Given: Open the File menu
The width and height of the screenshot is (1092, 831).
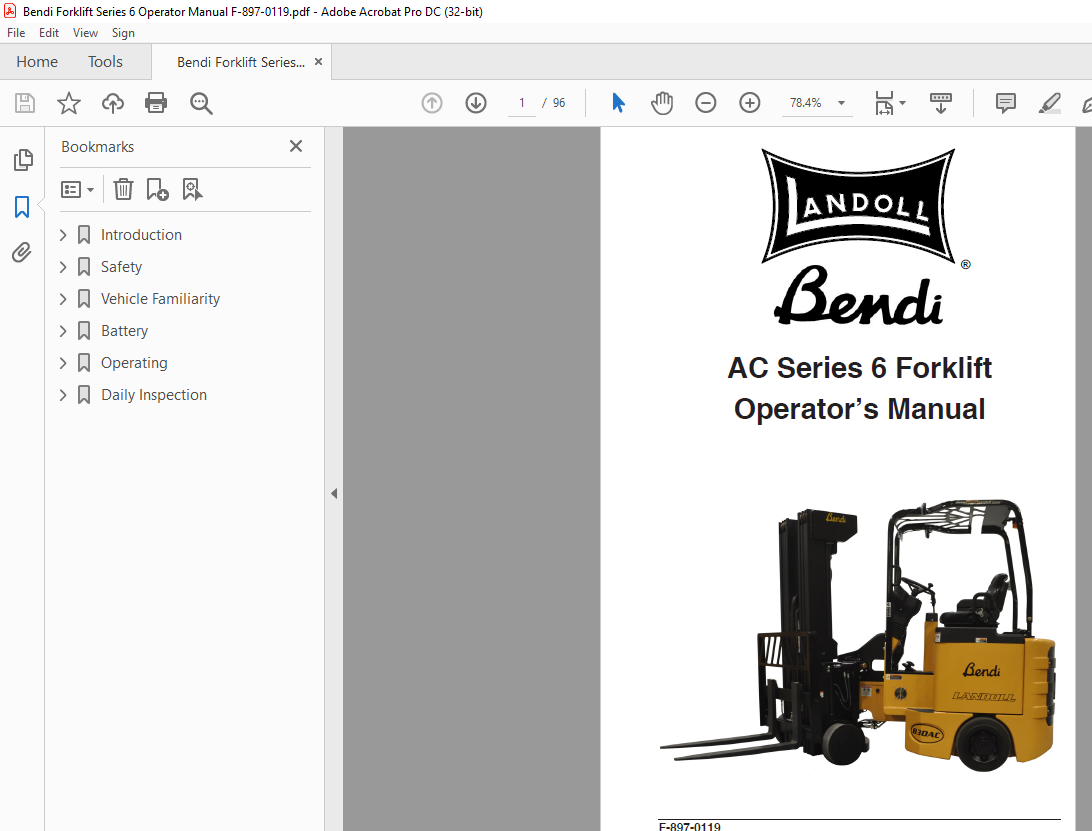Looking at the screenshot, I should [x=16, y=33].
